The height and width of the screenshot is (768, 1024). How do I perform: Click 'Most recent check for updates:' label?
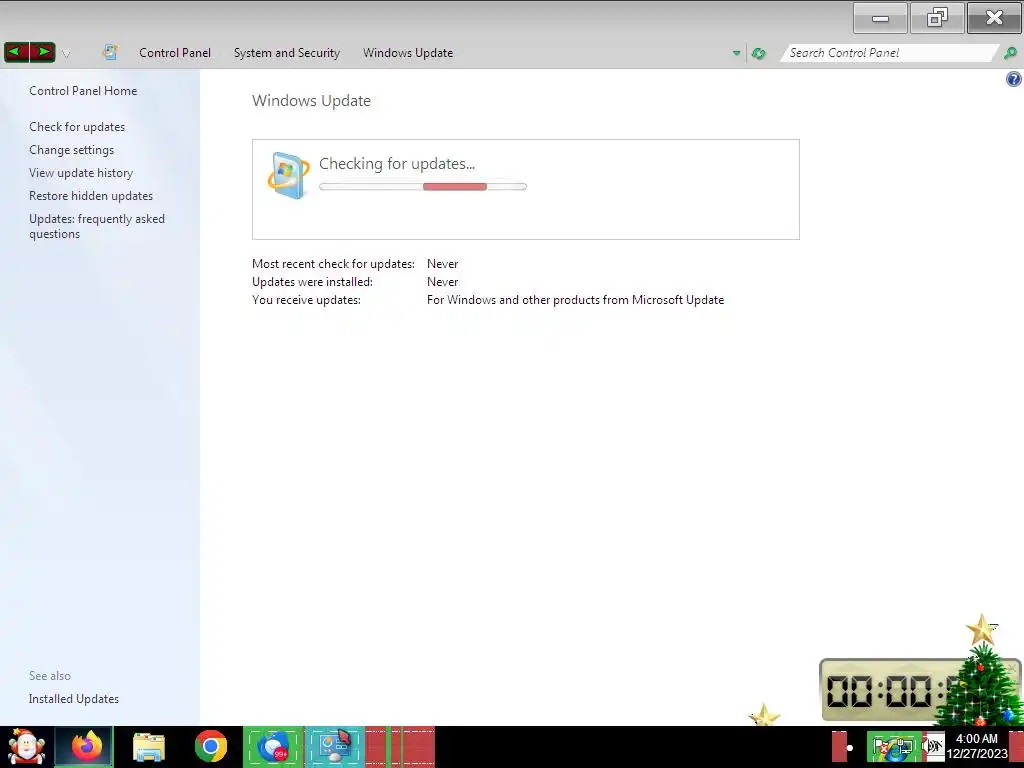pos(333,264)
